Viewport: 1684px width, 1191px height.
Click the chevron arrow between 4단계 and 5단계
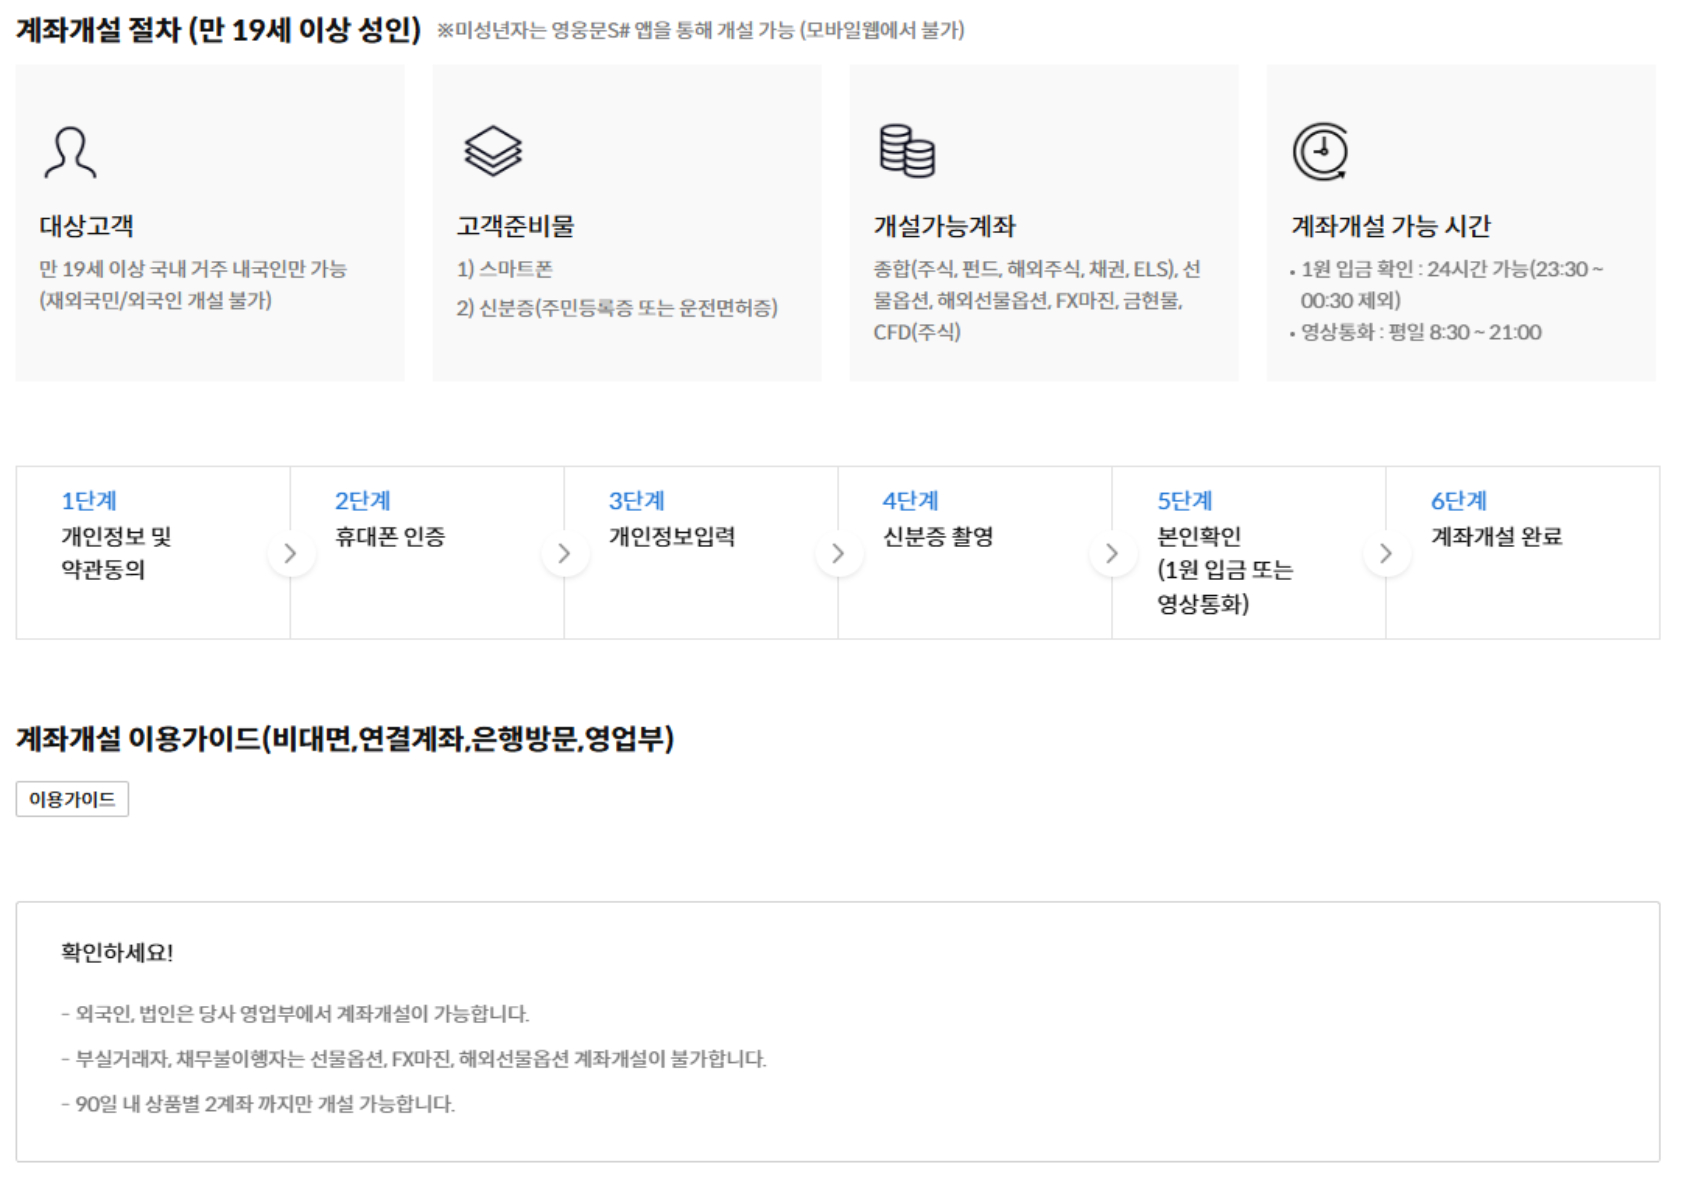[1112, 553]
